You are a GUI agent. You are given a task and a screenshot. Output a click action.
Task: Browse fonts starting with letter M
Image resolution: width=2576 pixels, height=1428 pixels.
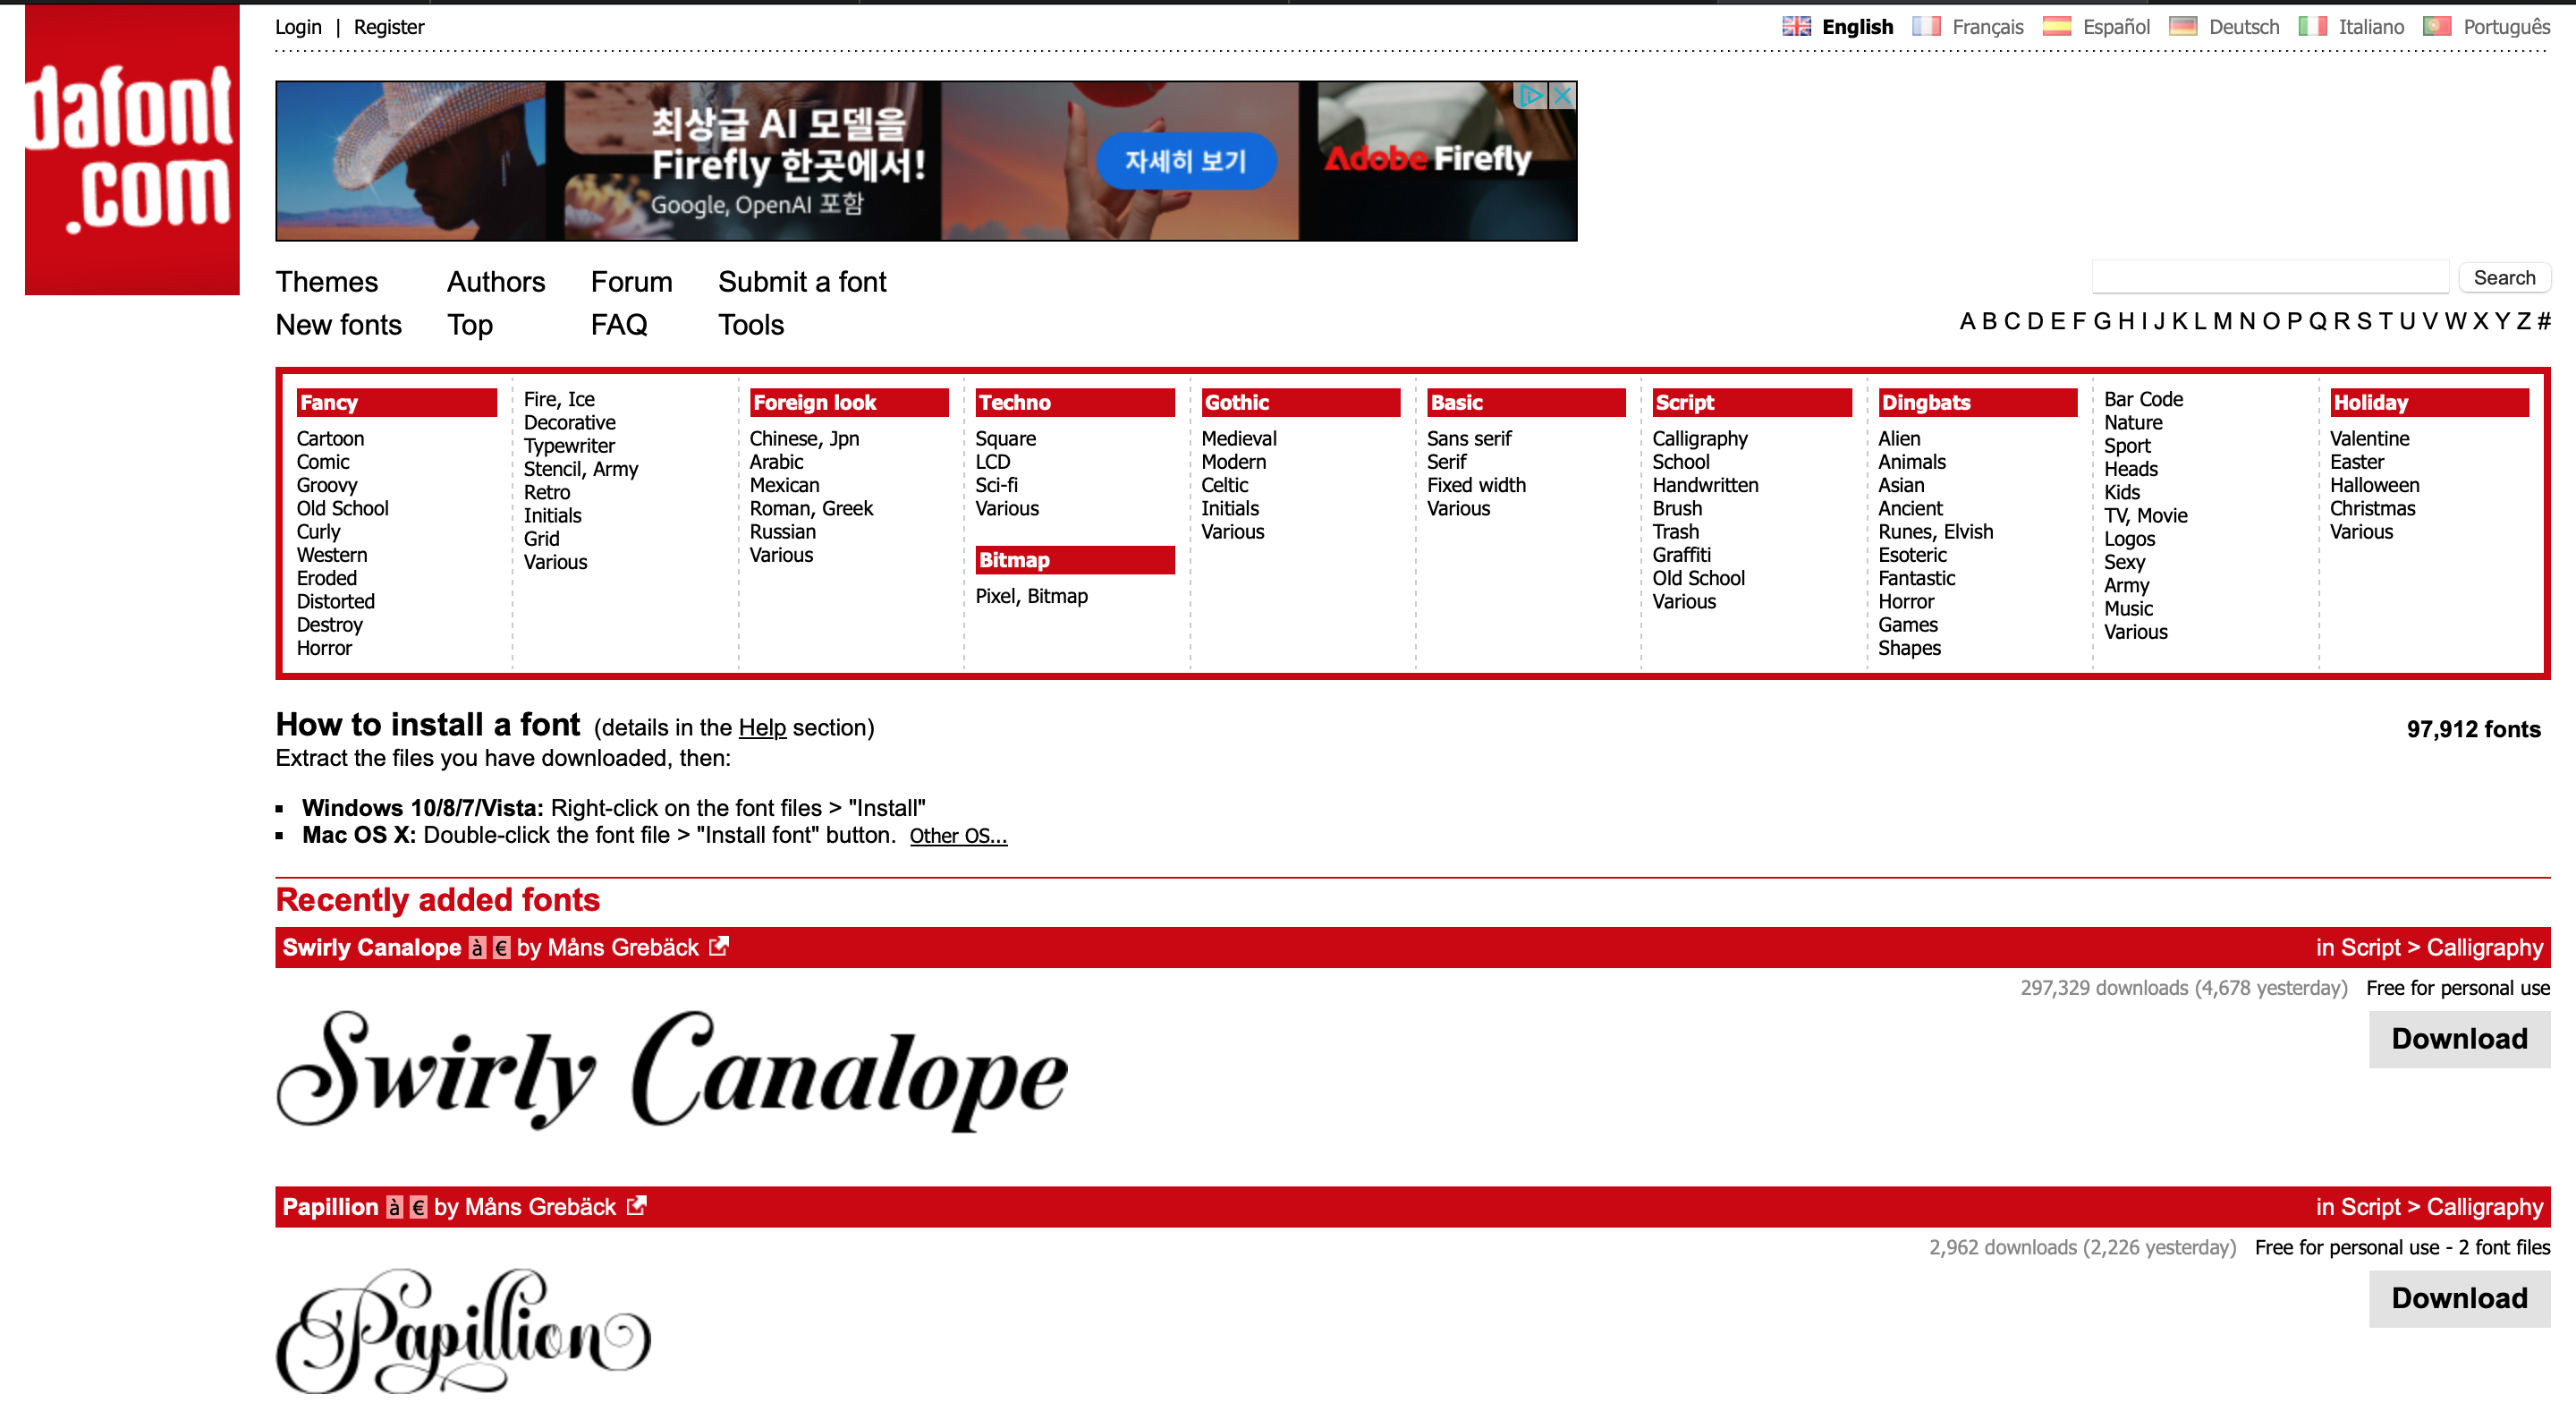(2222, 321)
